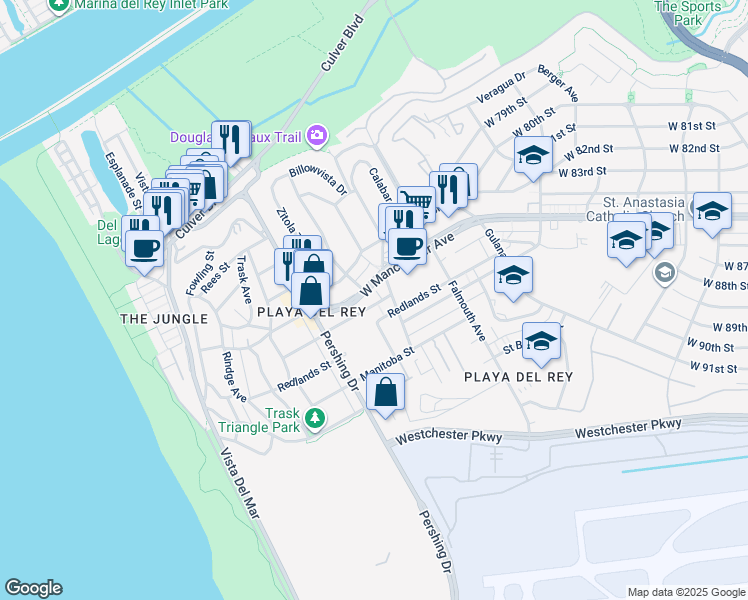Click the Veragua Dr street label
748x600 pixels.
pyautogui.click(x=501, y=87)
